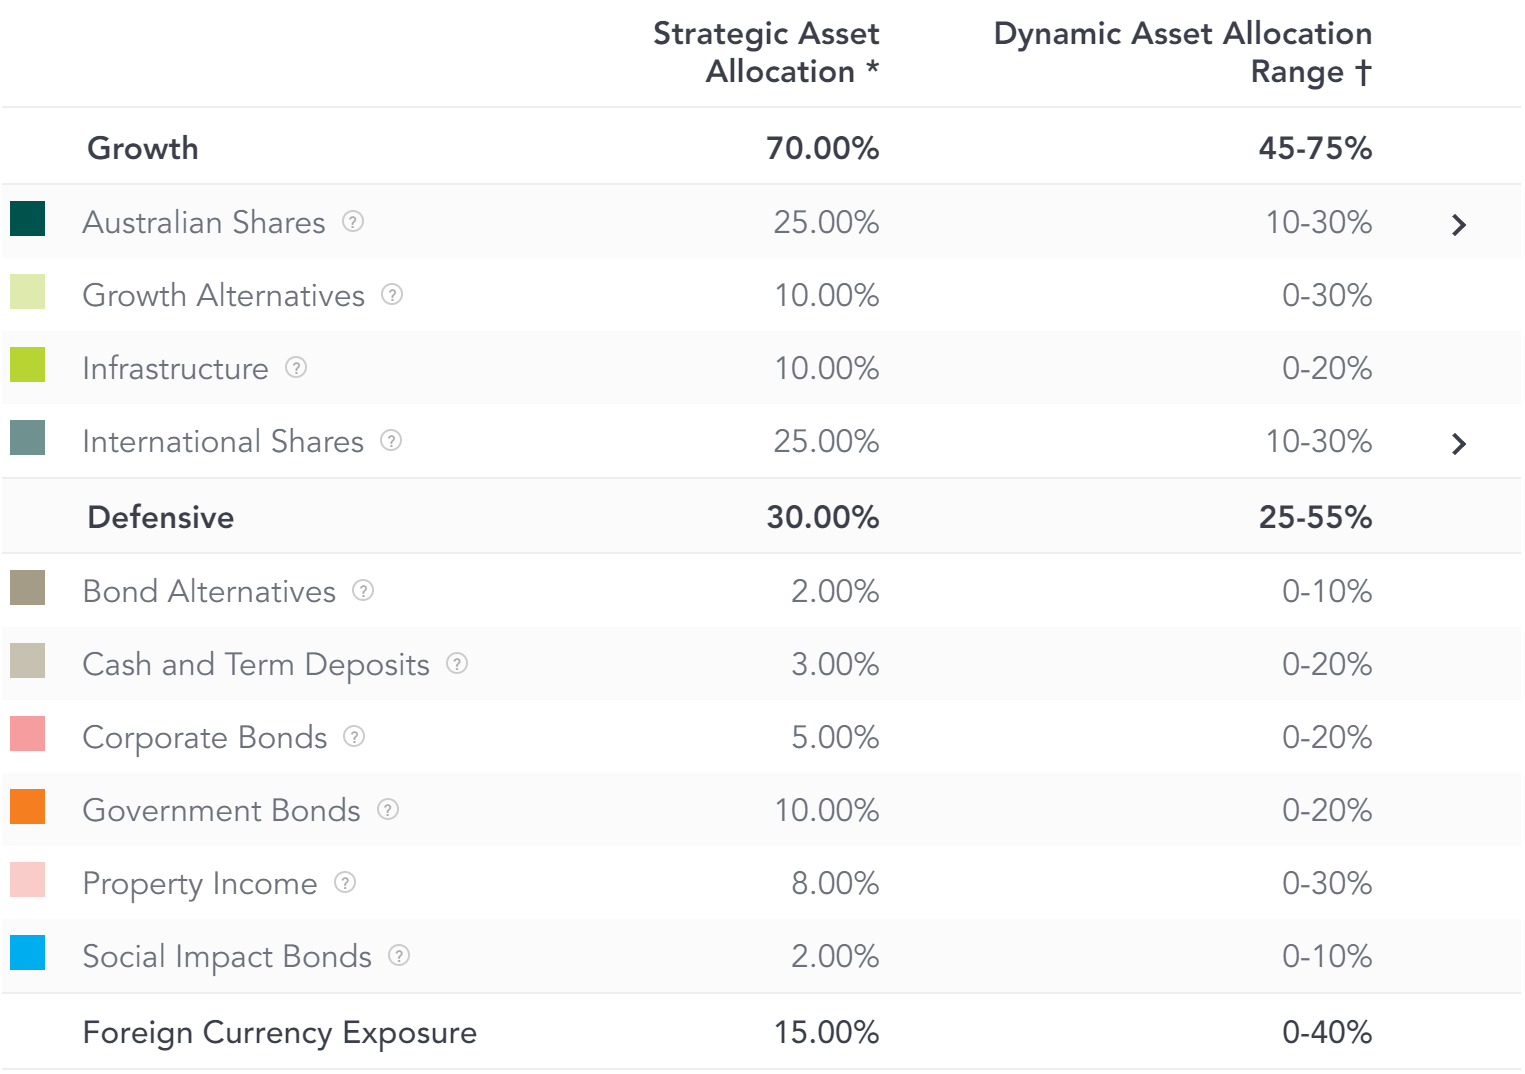Image resolution: width=1525 pixels, height=1074 pixels.
Task: Select the orange Government Bonds color swatch
Action: [x=28, y=806]
